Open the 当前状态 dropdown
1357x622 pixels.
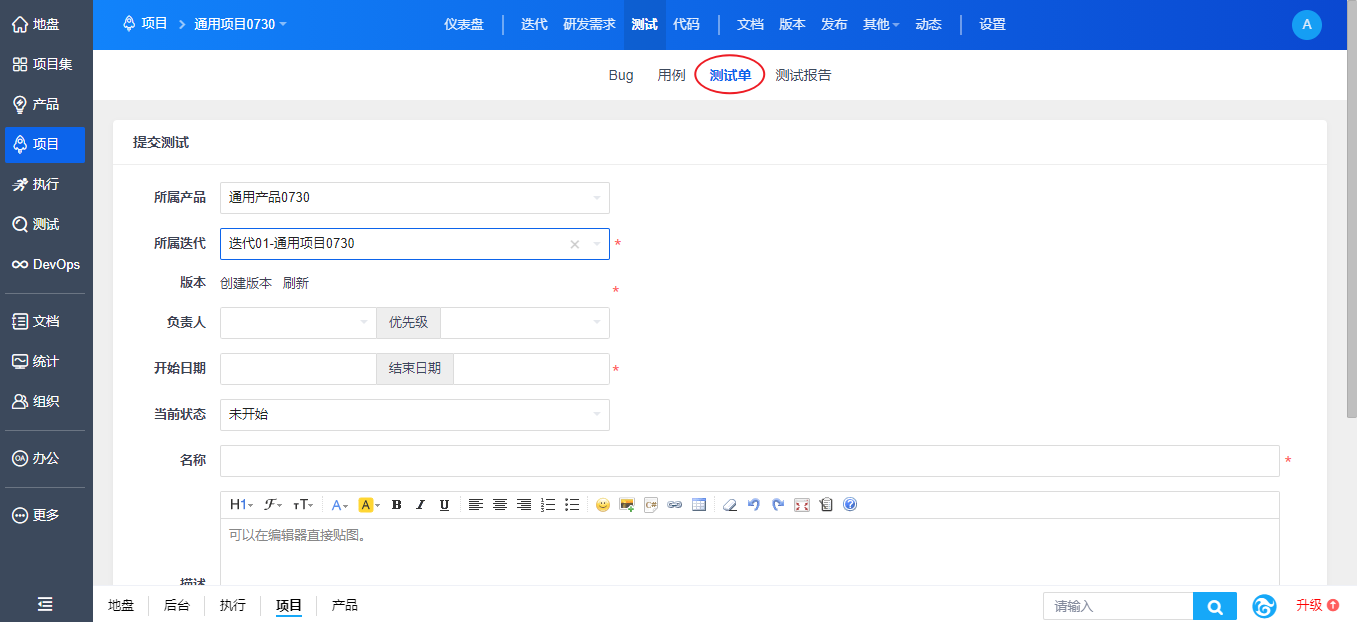click(414, 415)
